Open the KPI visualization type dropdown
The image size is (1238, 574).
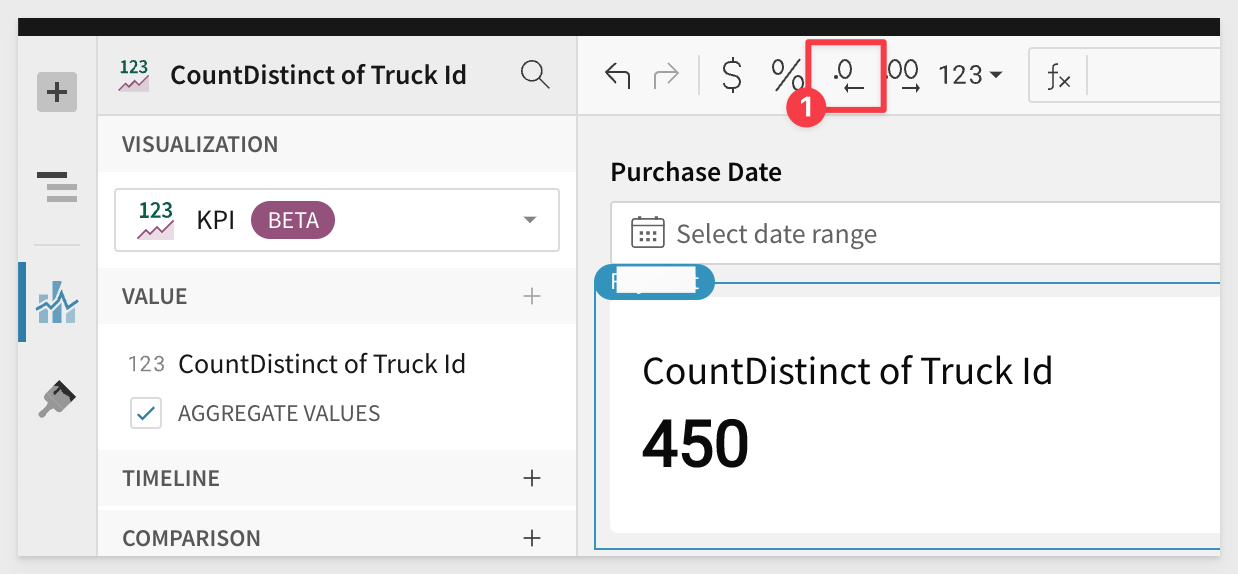coord(336,220)
